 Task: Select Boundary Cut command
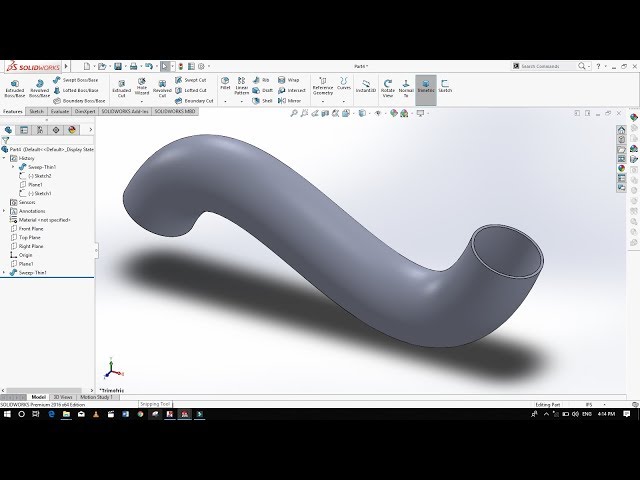(194, 100)
